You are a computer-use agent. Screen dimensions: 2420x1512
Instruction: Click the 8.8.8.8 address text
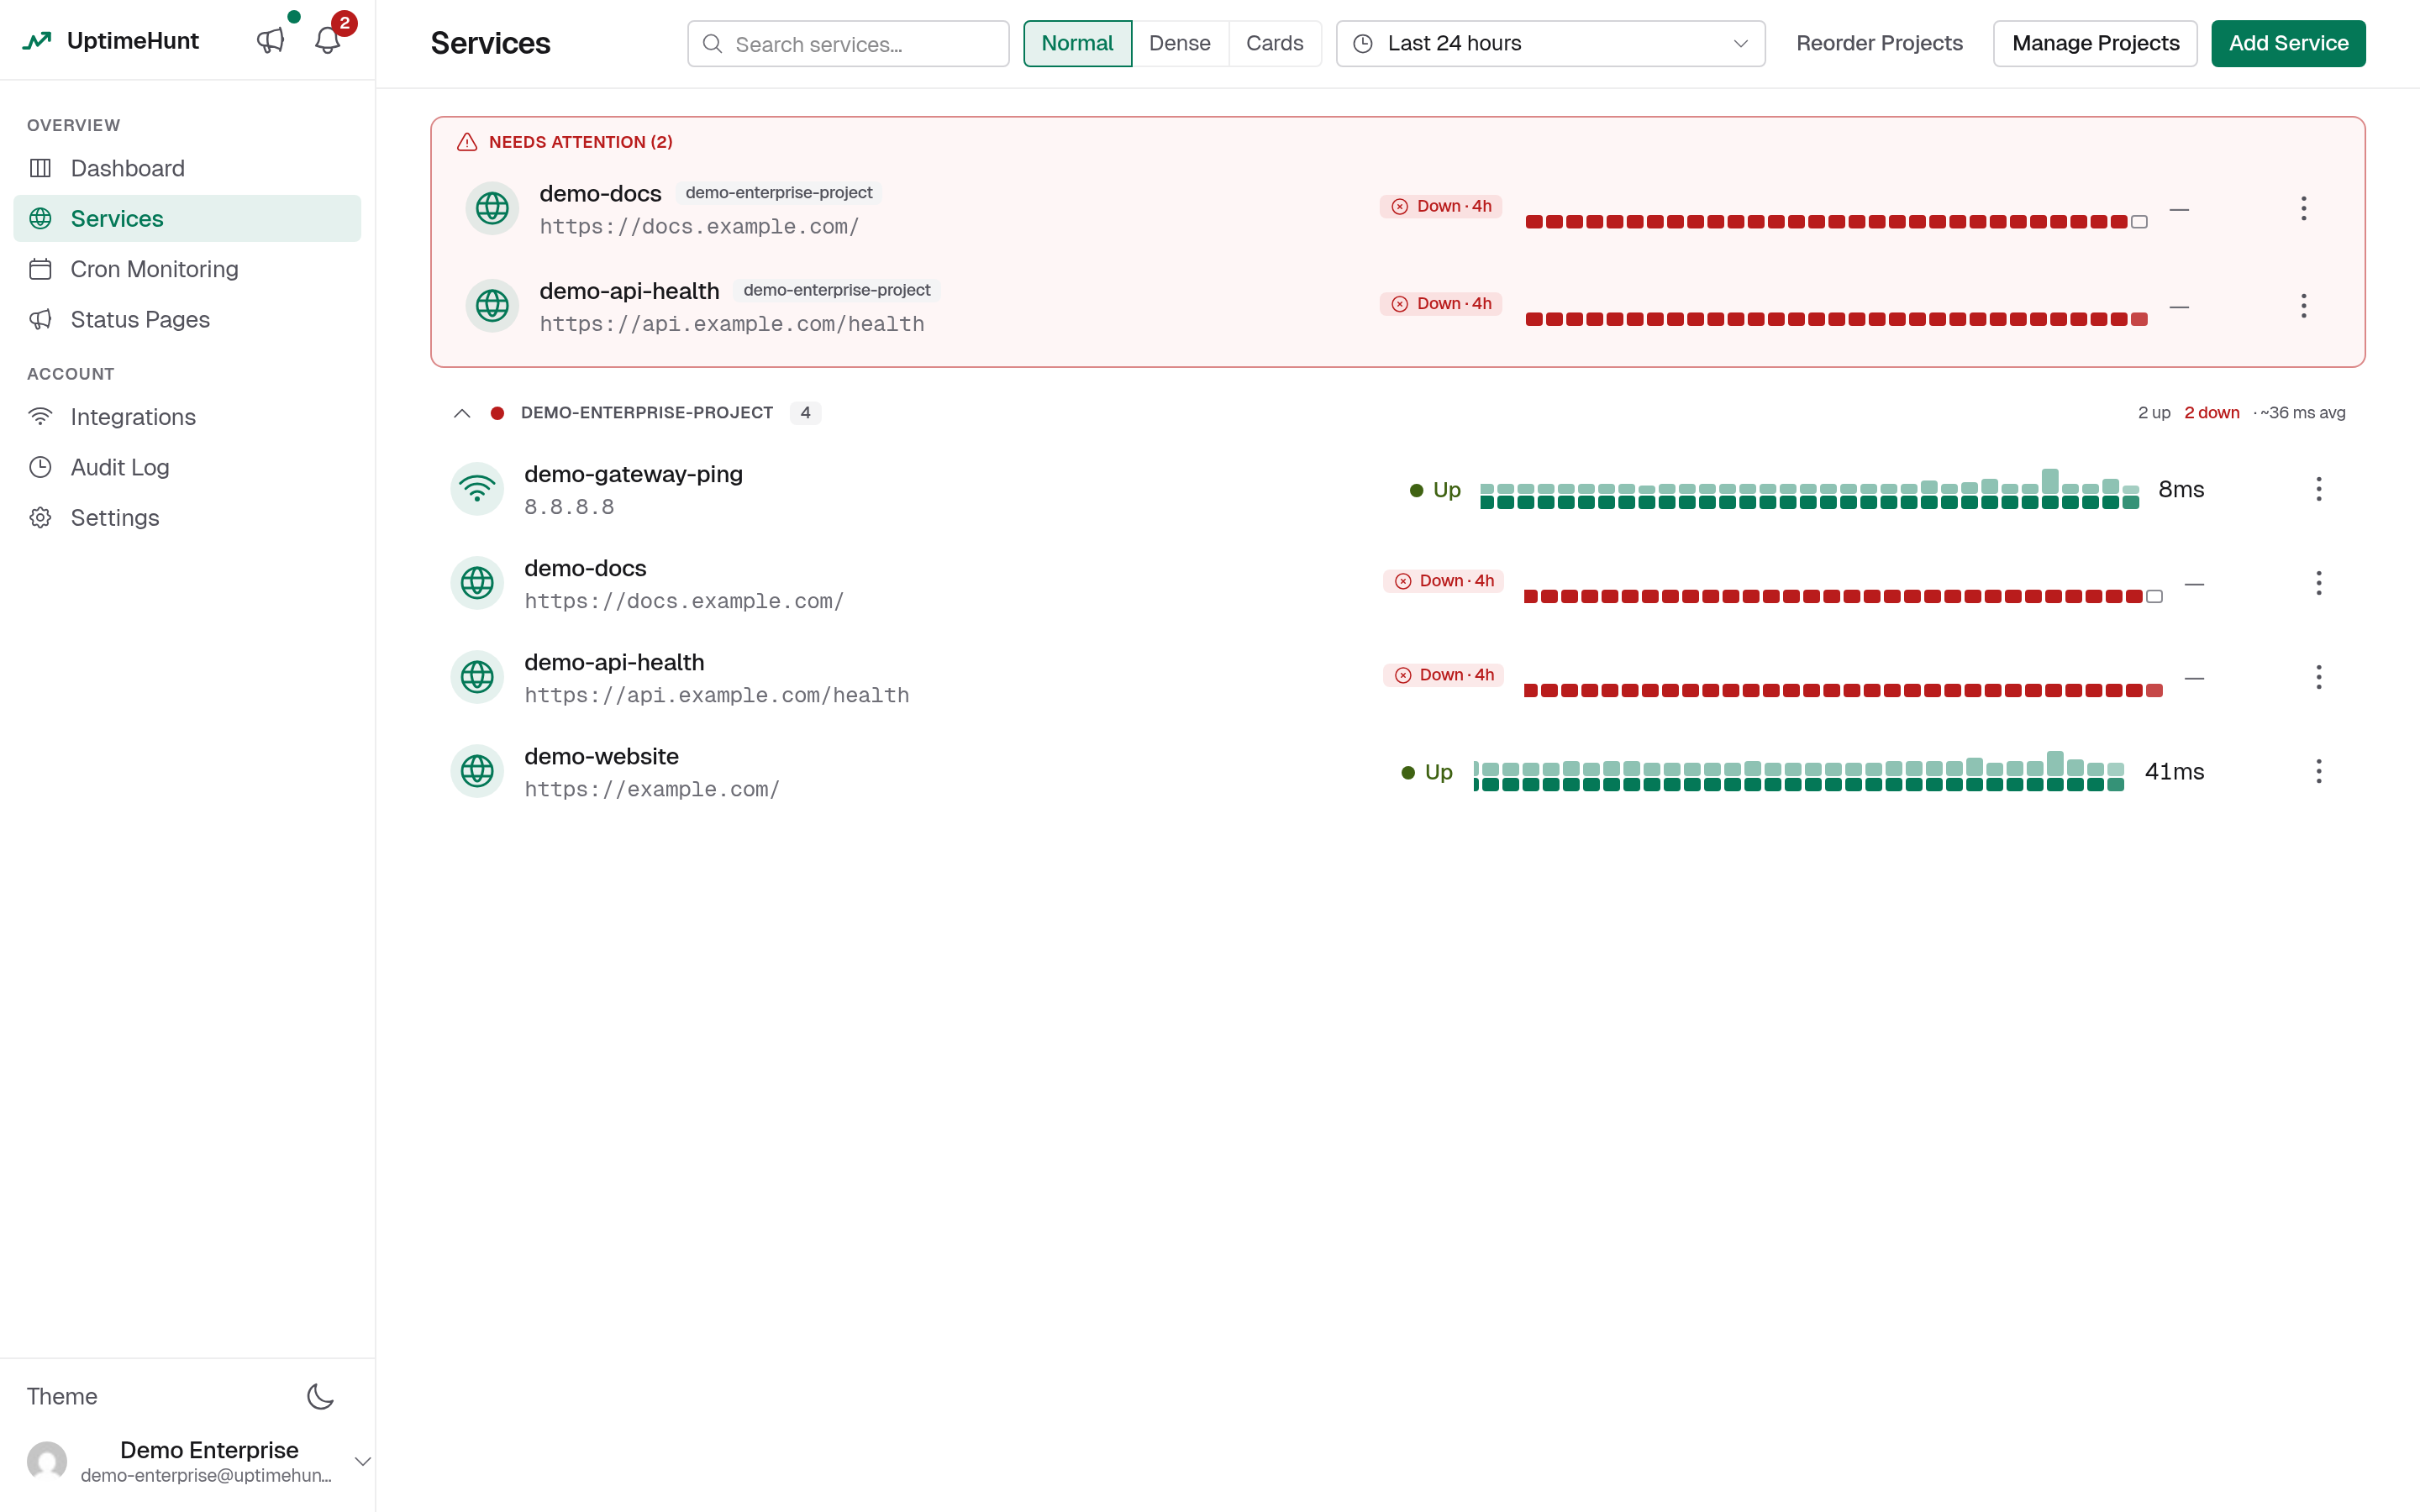click(569, 507)
